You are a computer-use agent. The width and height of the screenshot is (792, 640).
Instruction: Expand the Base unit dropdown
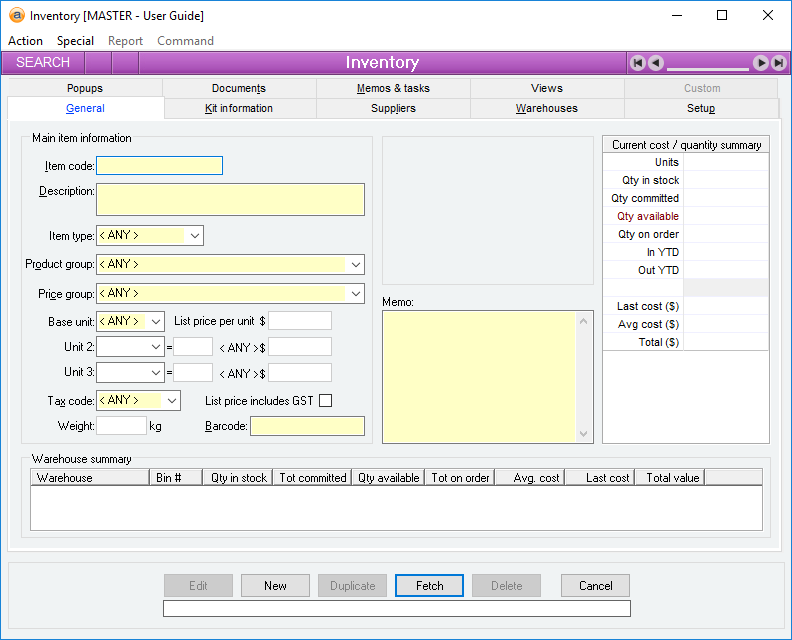coord(156,322)
